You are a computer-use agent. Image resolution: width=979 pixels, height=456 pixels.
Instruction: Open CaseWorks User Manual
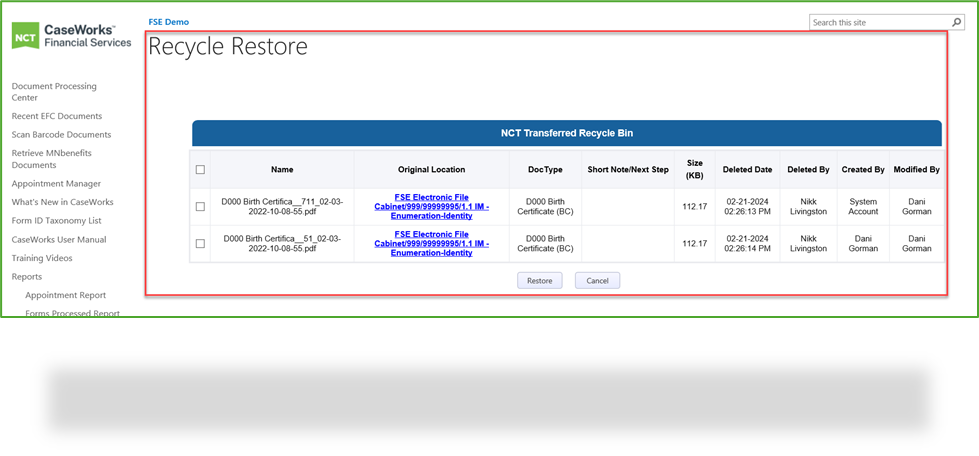point(59,240)
